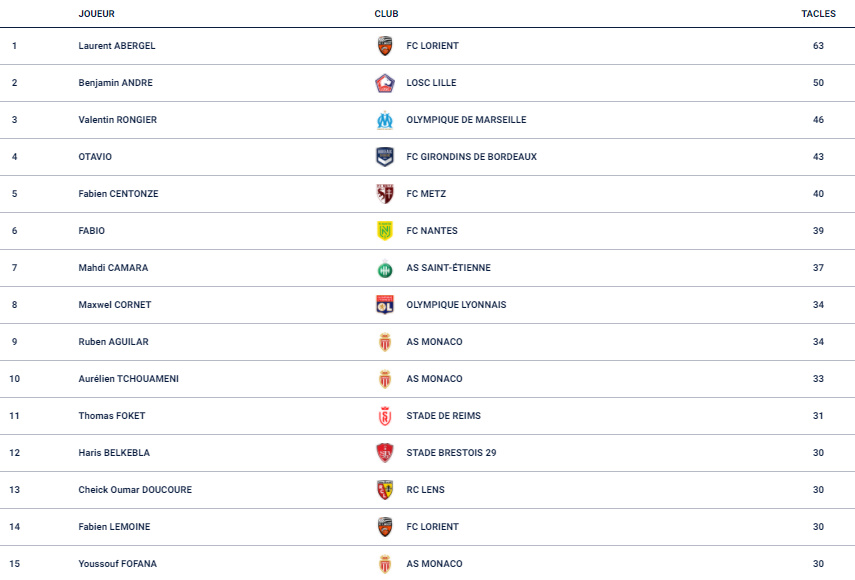Screen dimensions: 855x580
Task: Click the Olympique Lyonnais logo
Action: tap(385, 305)
